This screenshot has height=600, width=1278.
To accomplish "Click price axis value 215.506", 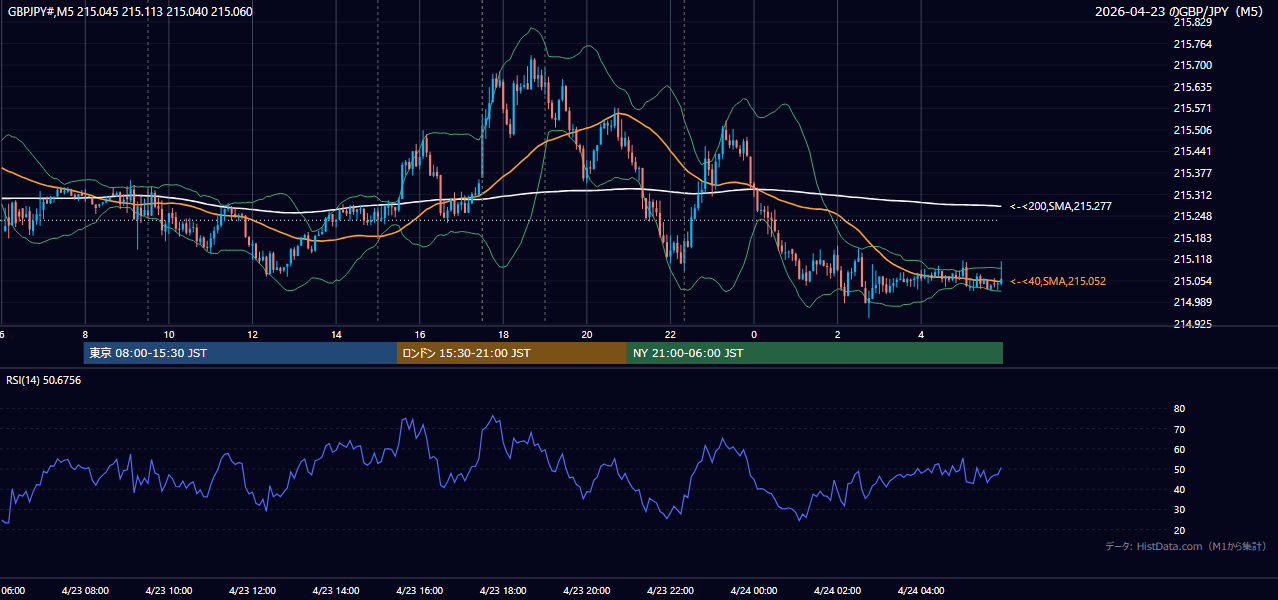I will (1192, 130).
